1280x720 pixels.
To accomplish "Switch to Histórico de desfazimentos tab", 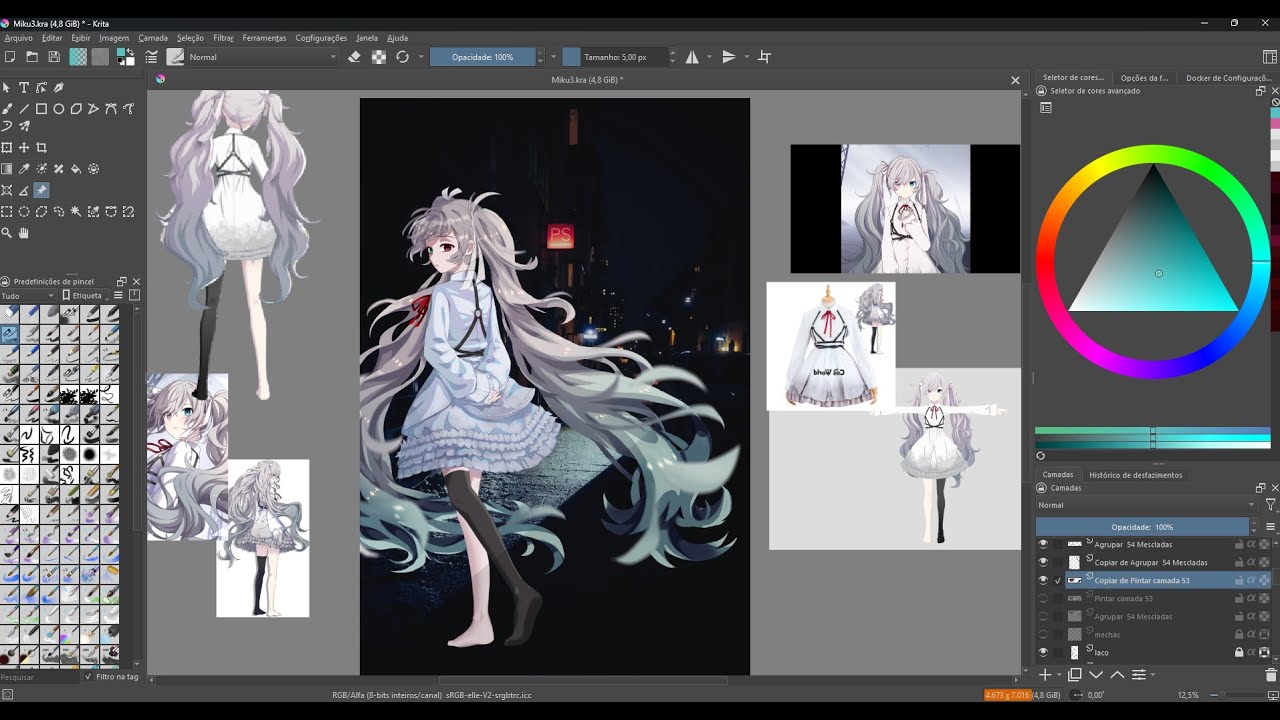I will click(x=1135, y=475).
